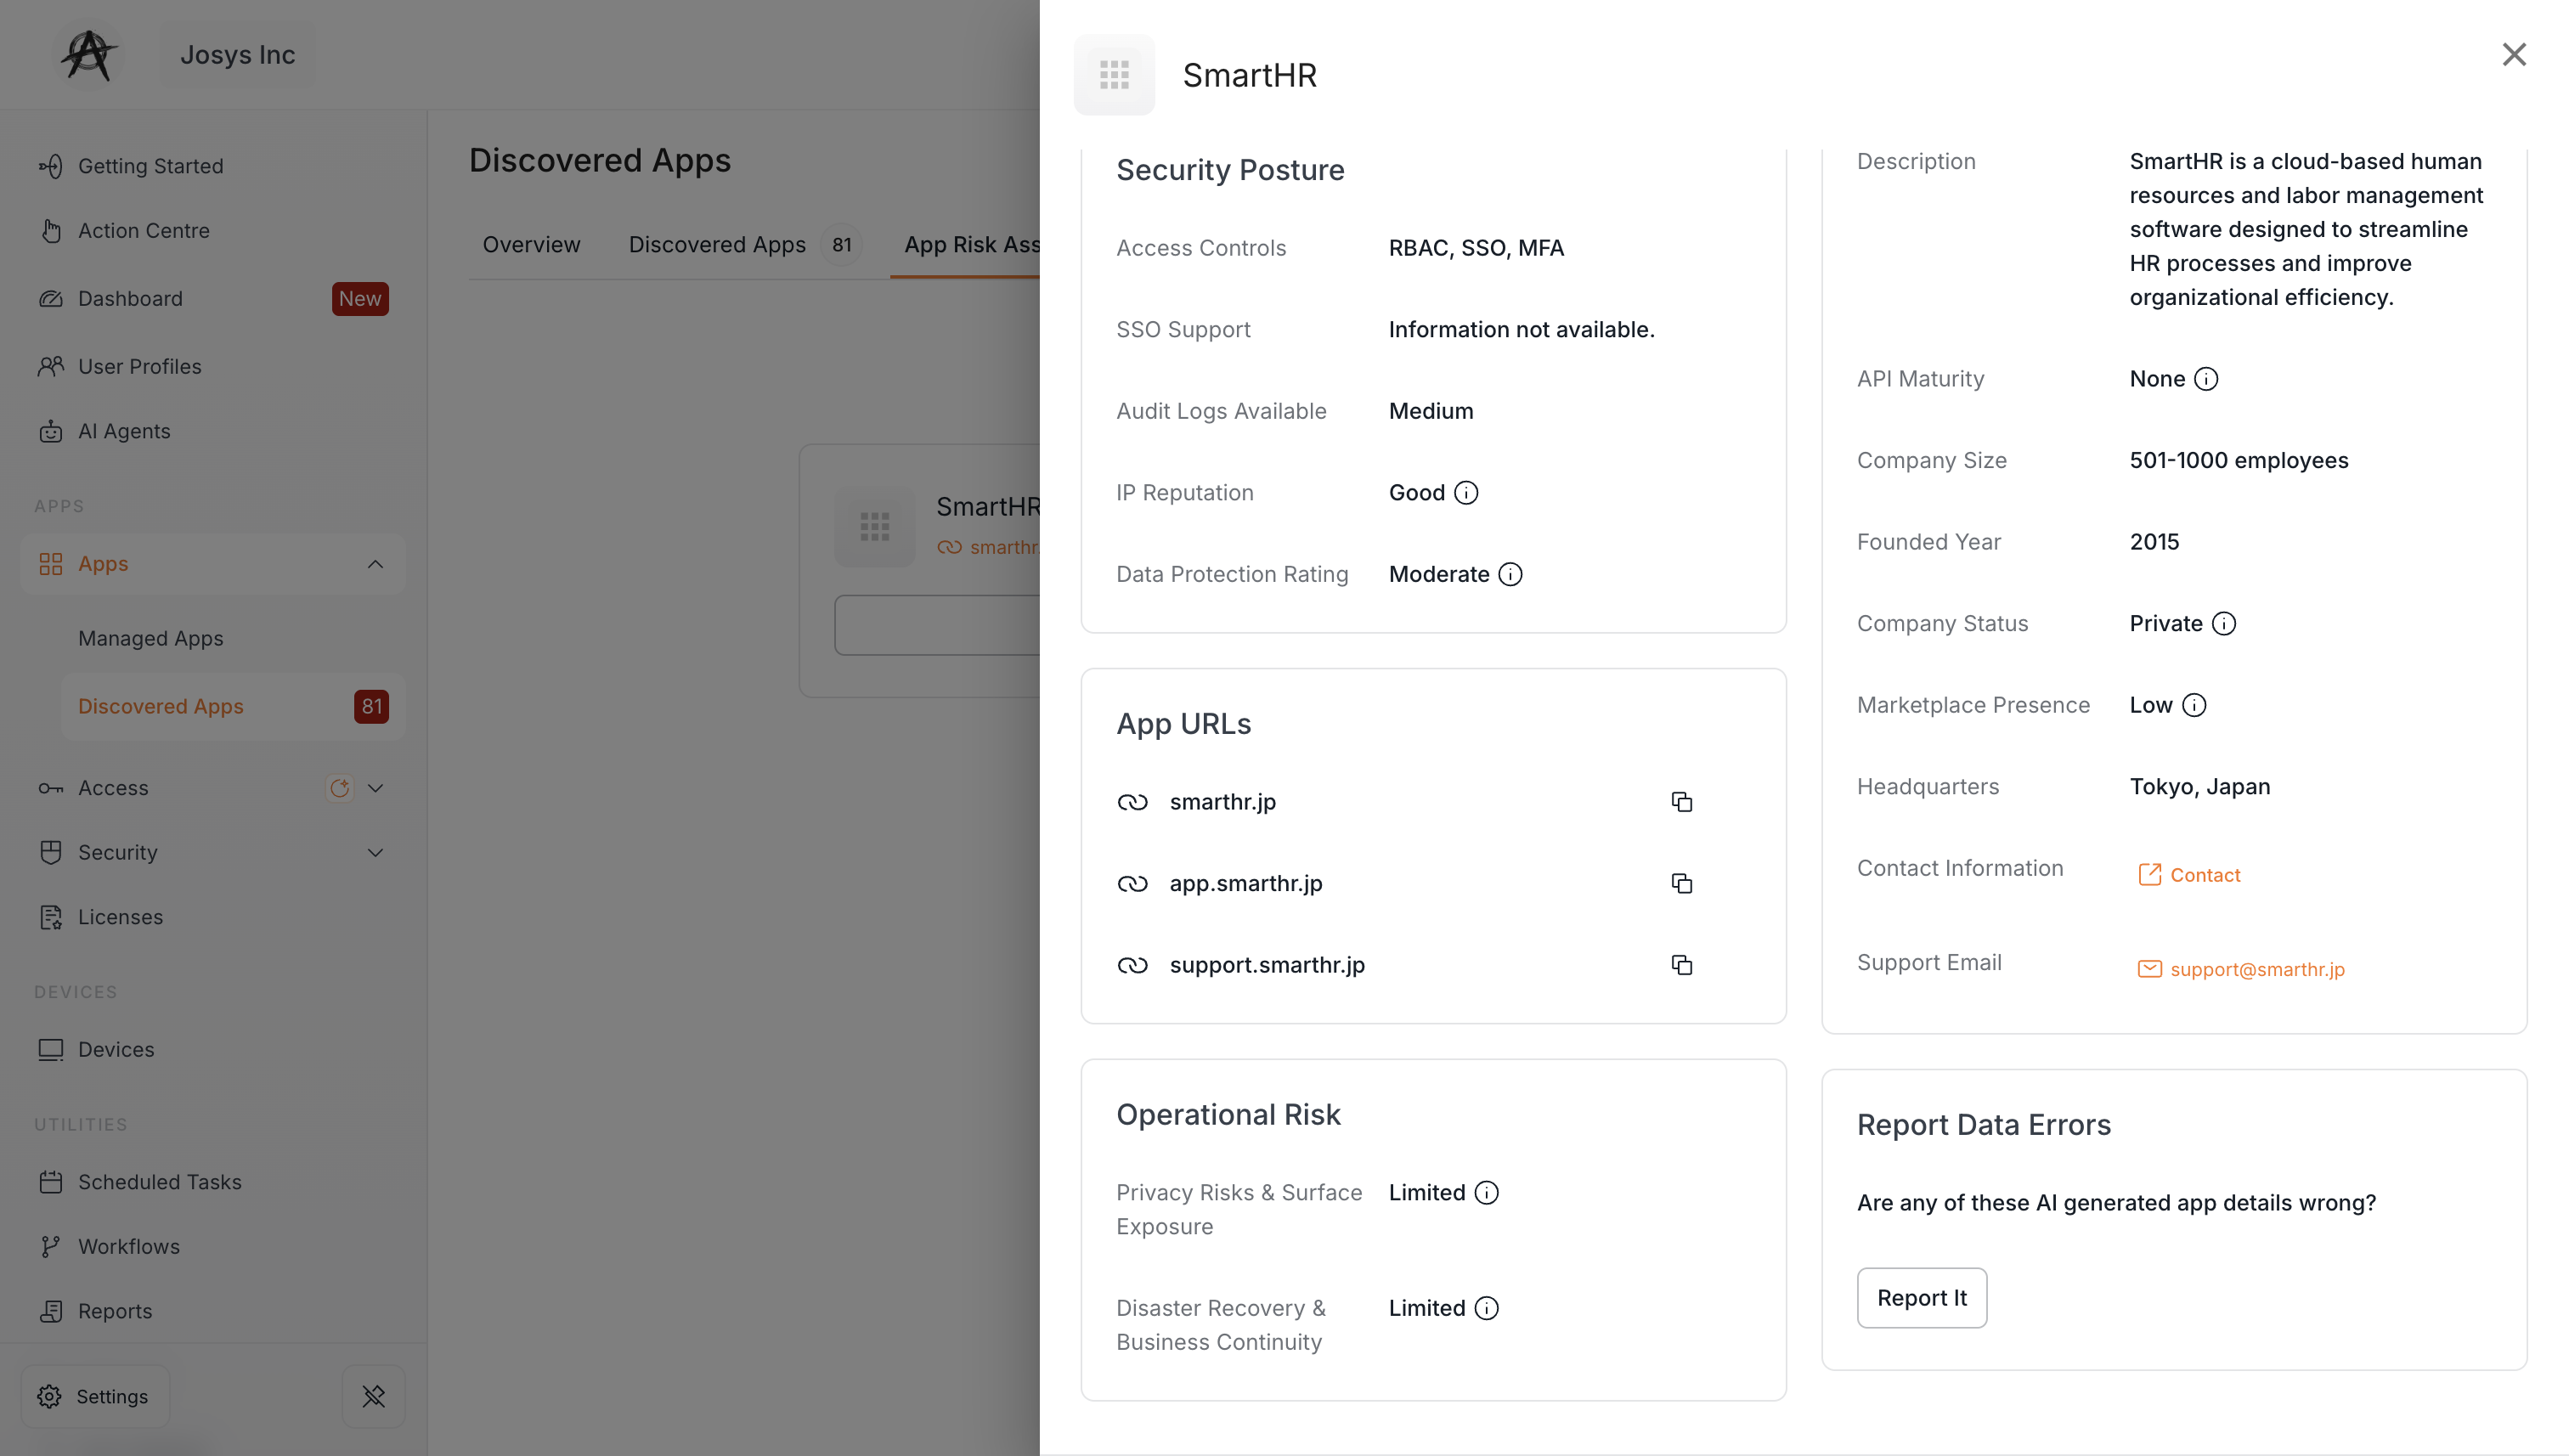Click Josys Inc organization name
This screenshot has height=1456, width=2569.
[237, 55]
